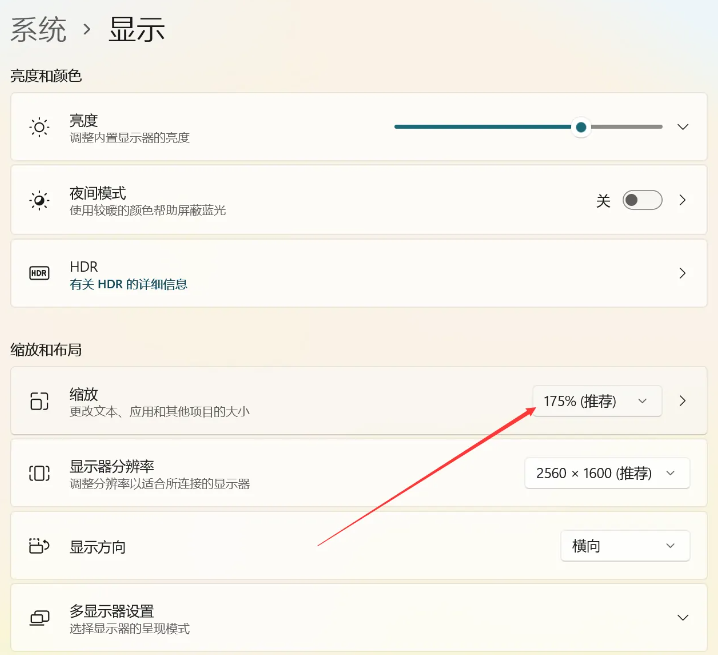Click the scale icon beside 缩放

(39, 401)
